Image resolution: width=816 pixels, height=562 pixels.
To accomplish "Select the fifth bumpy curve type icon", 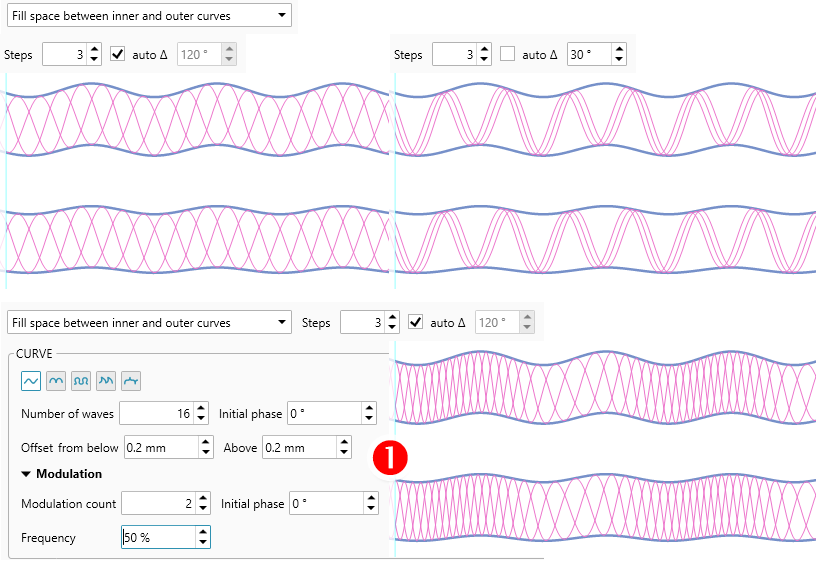I will point(131,381).
